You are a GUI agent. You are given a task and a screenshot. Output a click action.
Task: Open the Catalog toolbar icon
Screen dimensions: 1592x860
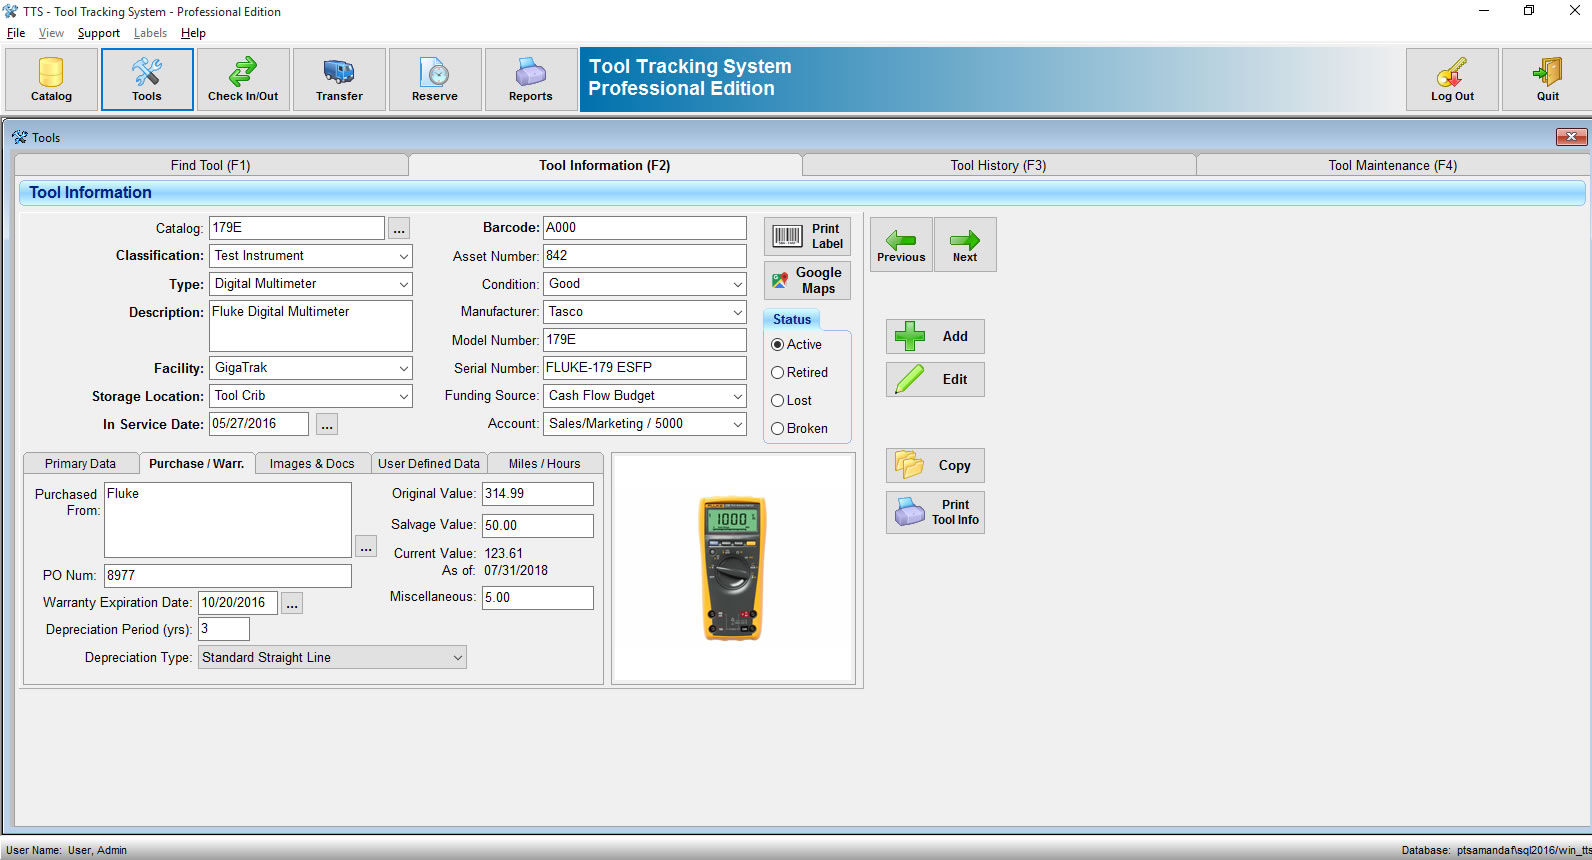[x=51, y=72]
